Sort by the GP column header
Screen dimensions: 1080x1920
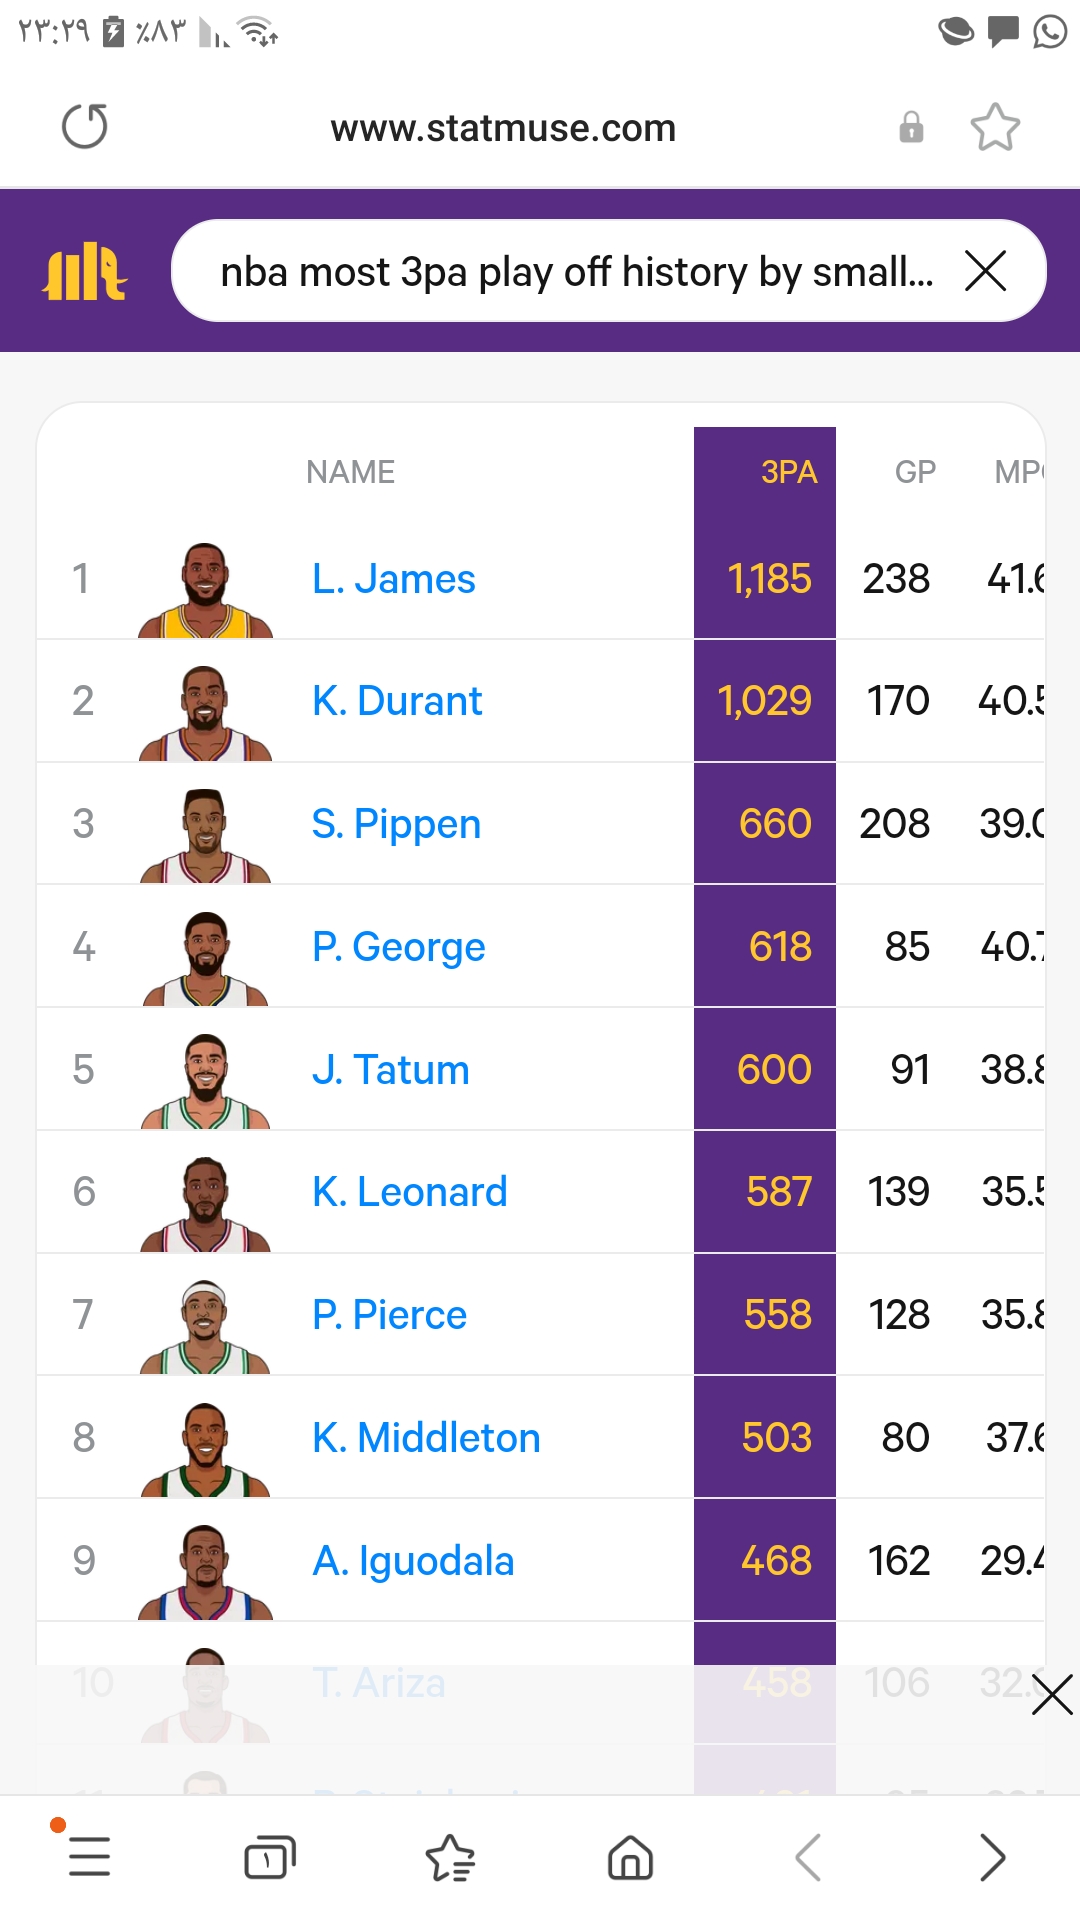pyautogui.click(x=915, y=472)
